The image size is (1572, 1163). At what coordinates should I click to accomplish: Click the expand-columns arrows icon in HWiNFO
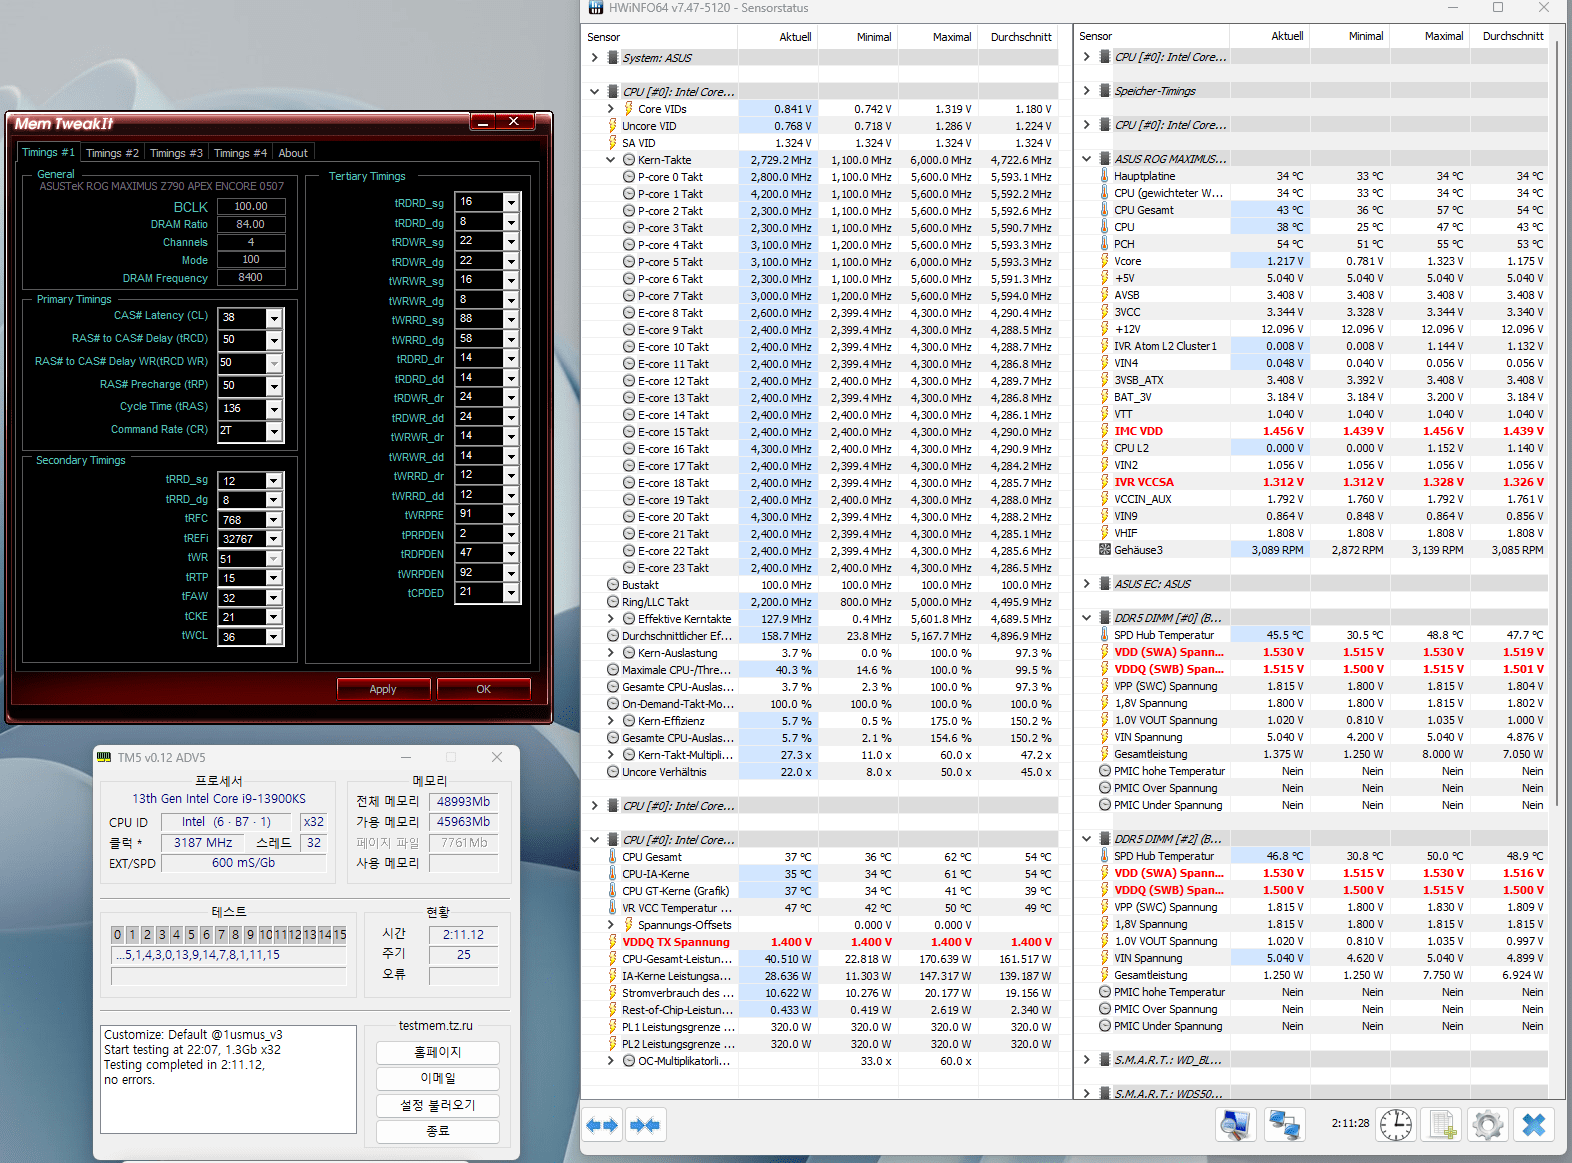click(x=602, y=1125)
